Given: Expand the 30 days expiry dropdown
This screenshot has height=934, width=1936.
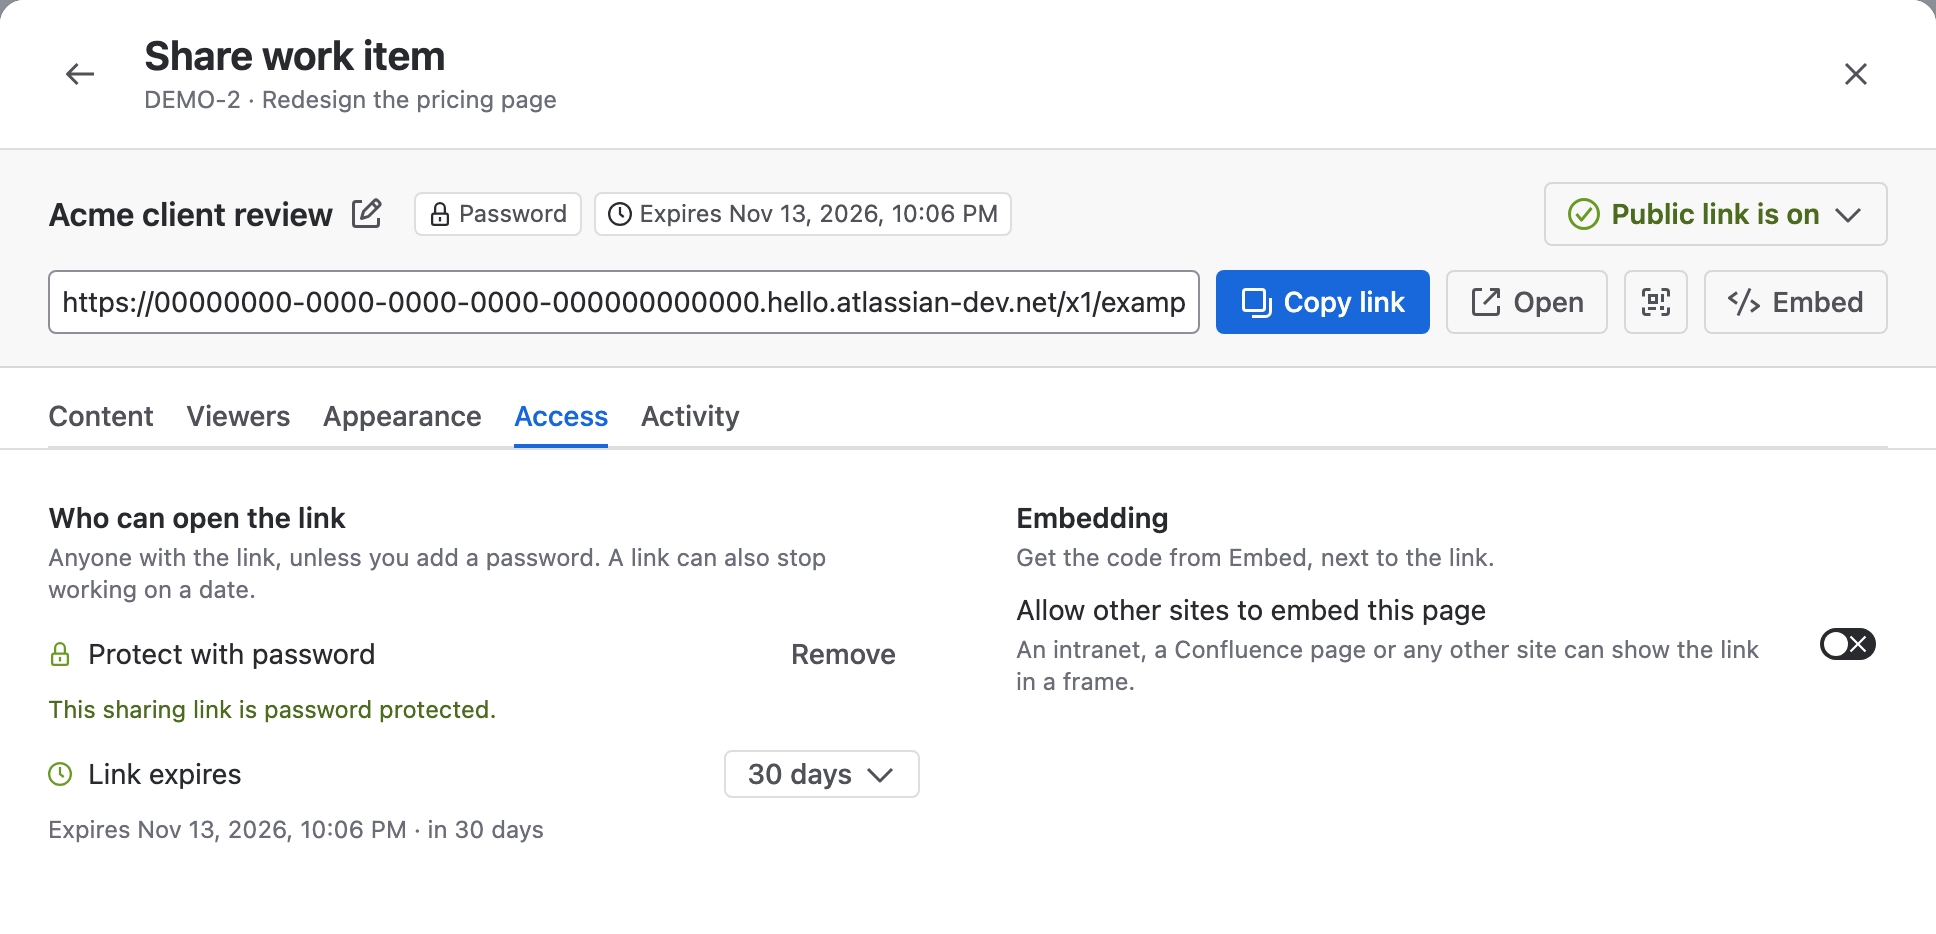Looking at the screenshot, I should (x=822, y=774).
